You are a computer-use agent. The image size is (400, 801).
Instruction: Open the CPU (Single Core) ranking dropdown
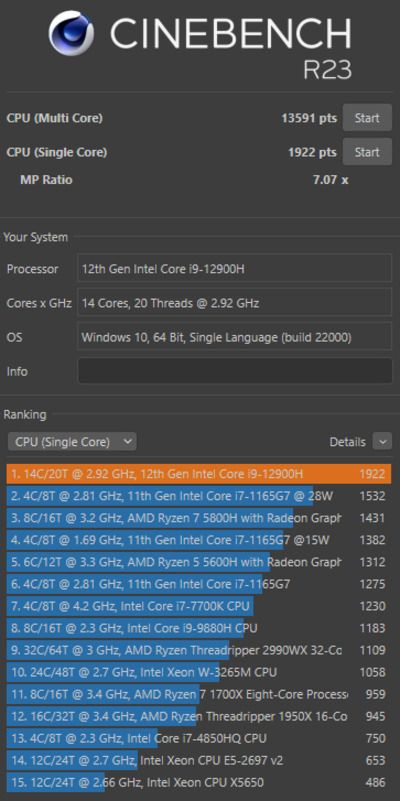point(72,442)
